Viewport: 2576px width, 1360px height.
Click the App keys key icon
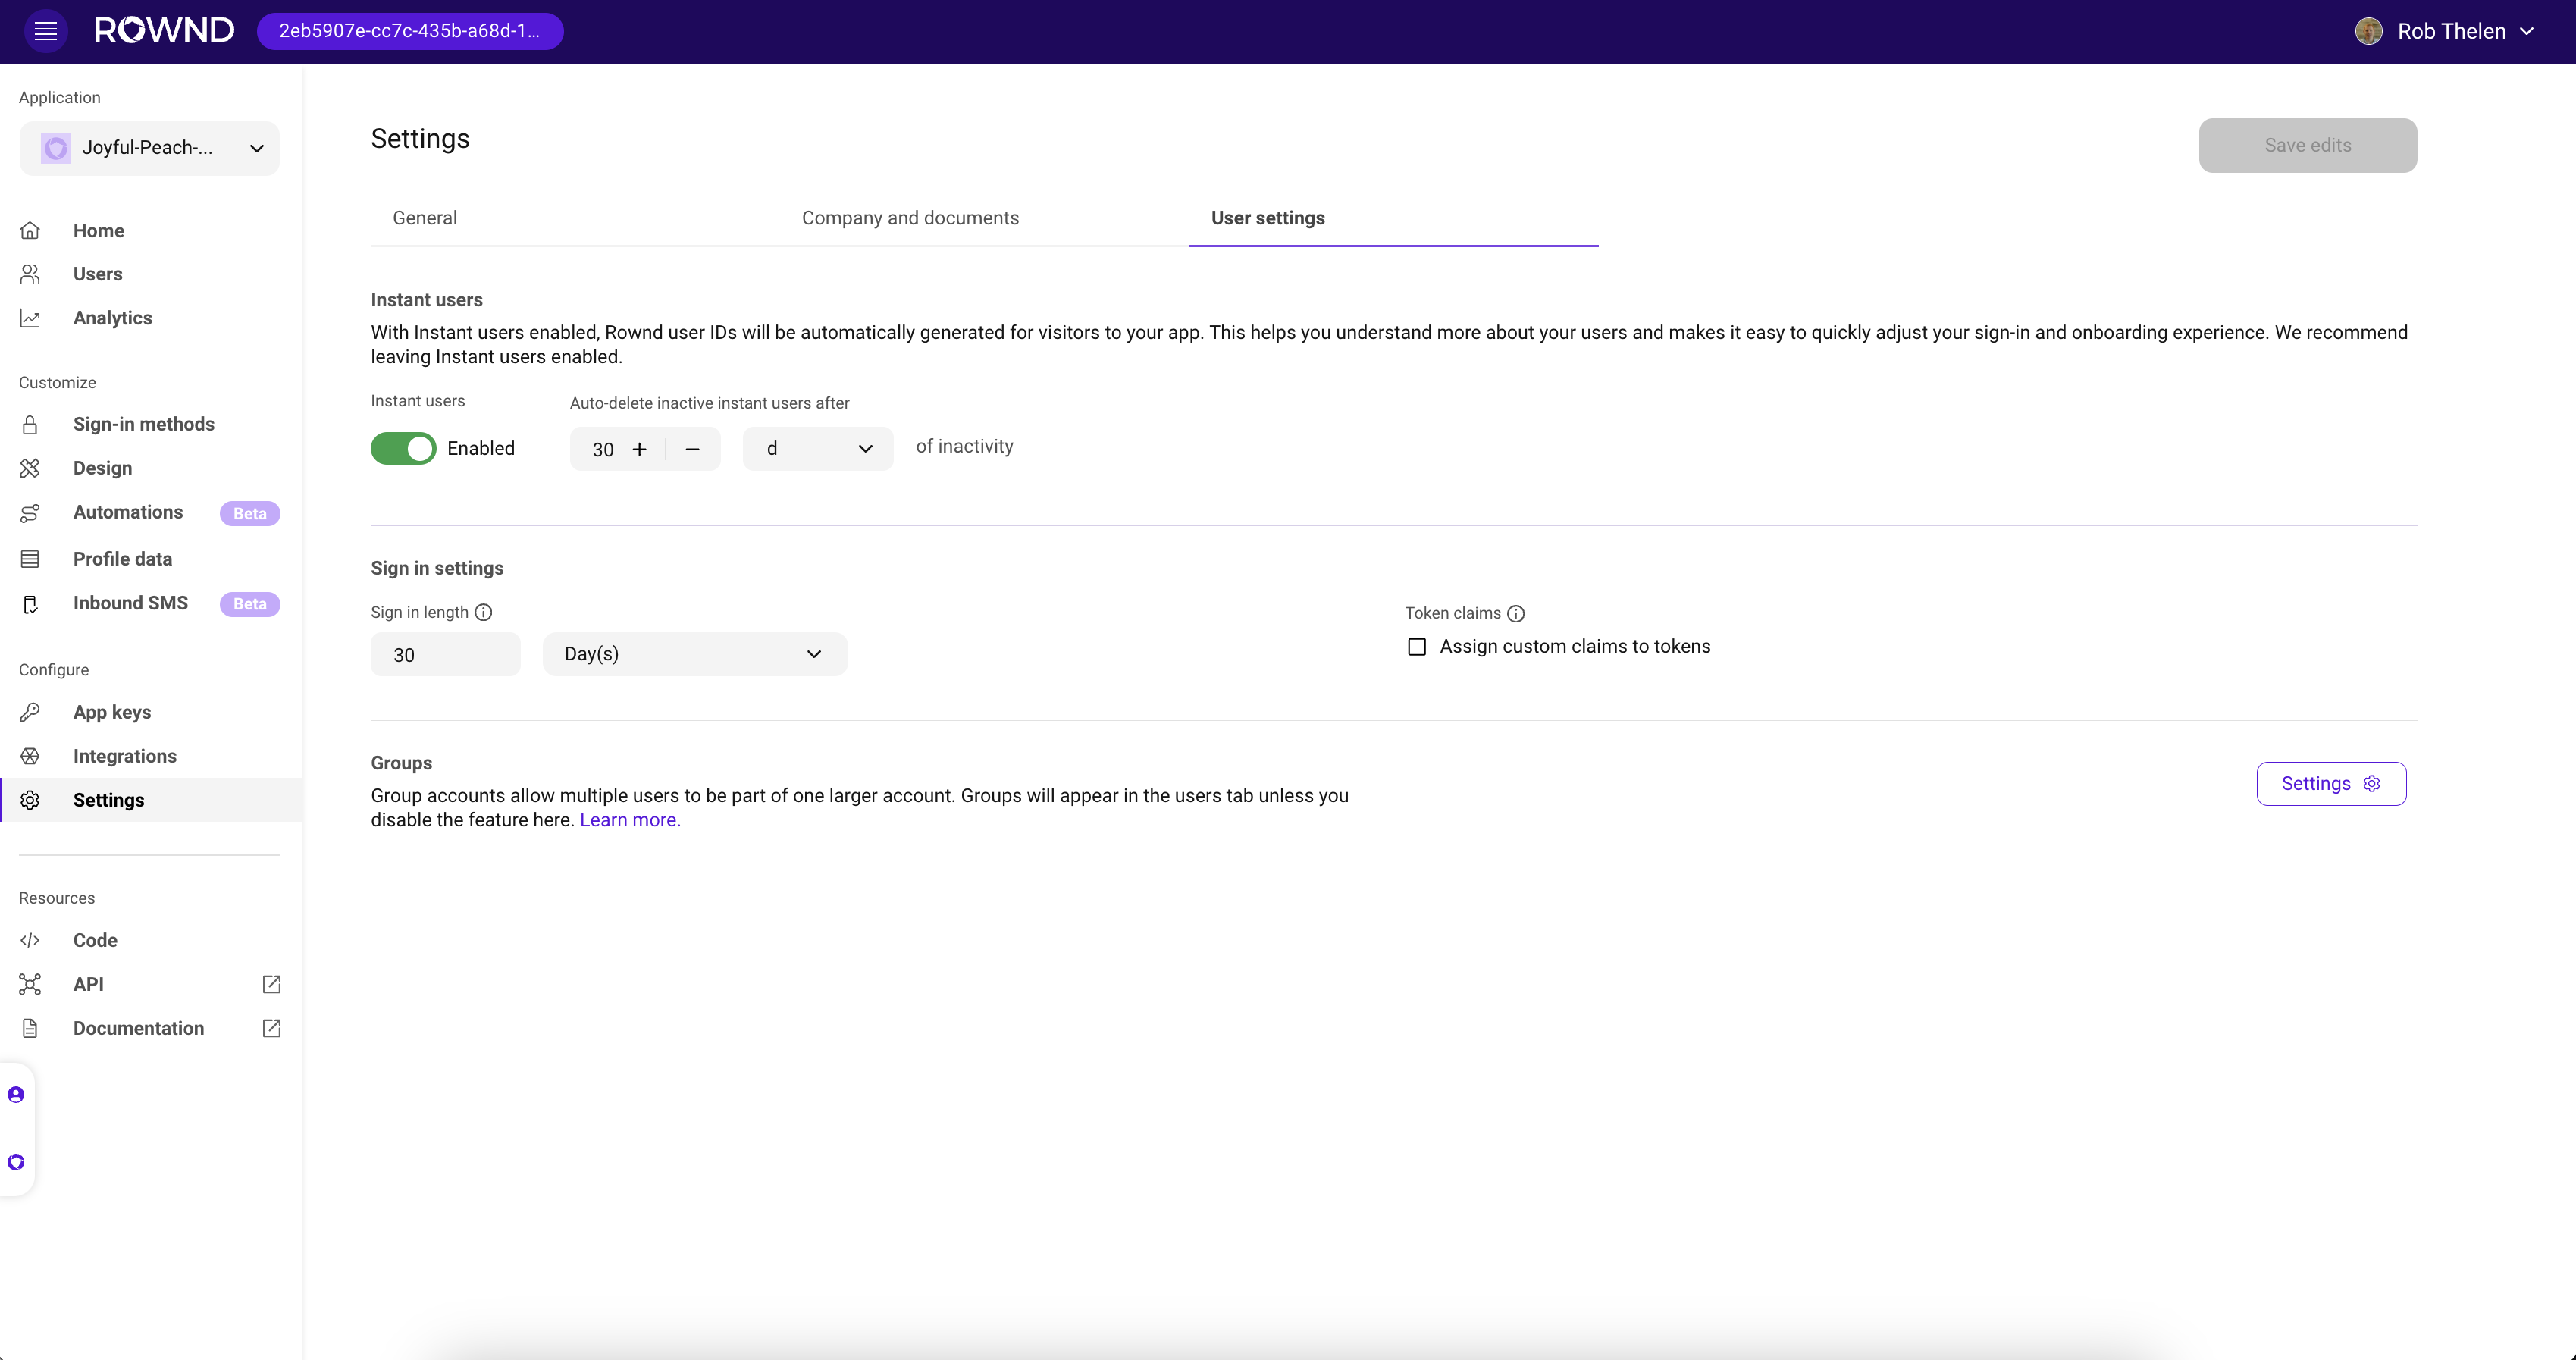click(x=30, y=712)
